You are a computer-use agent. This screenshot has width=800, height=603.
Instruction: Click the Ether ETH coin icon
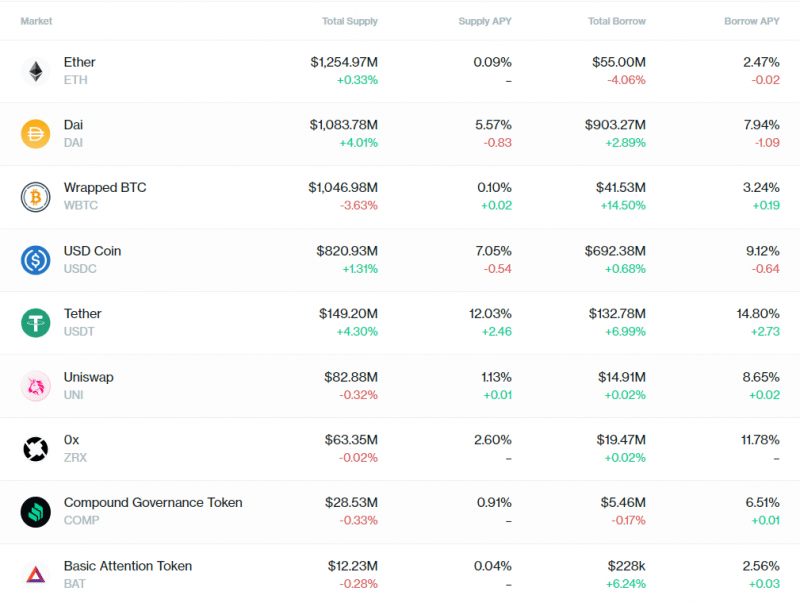click(35, 71)
